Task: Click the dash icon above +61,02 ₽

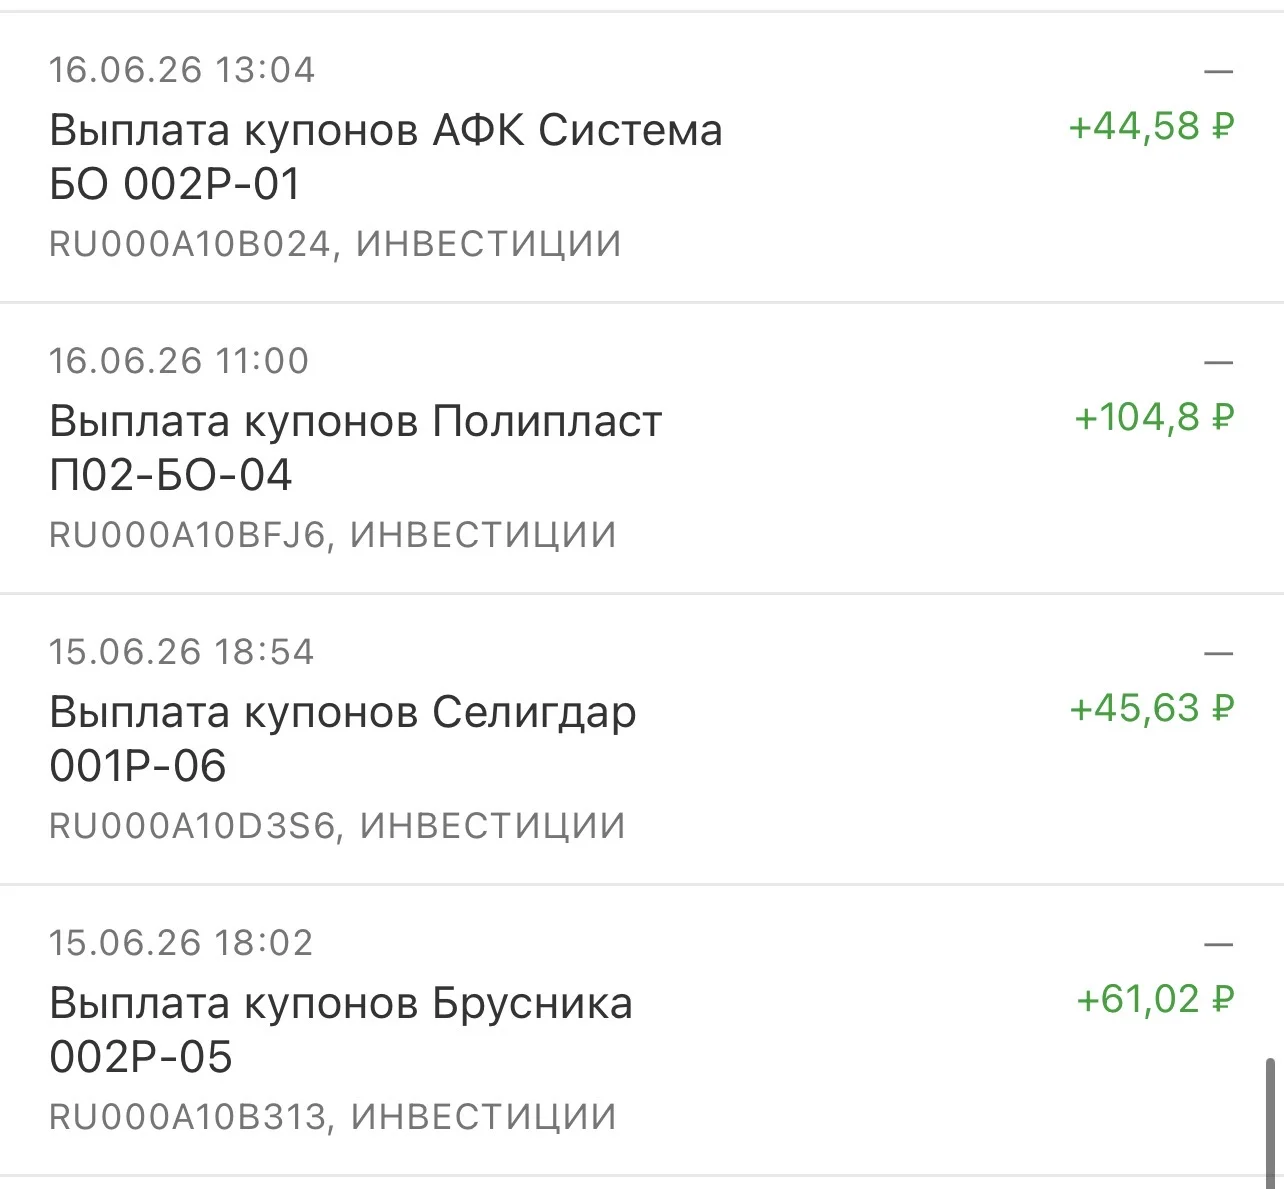Action: (1218, 945)
